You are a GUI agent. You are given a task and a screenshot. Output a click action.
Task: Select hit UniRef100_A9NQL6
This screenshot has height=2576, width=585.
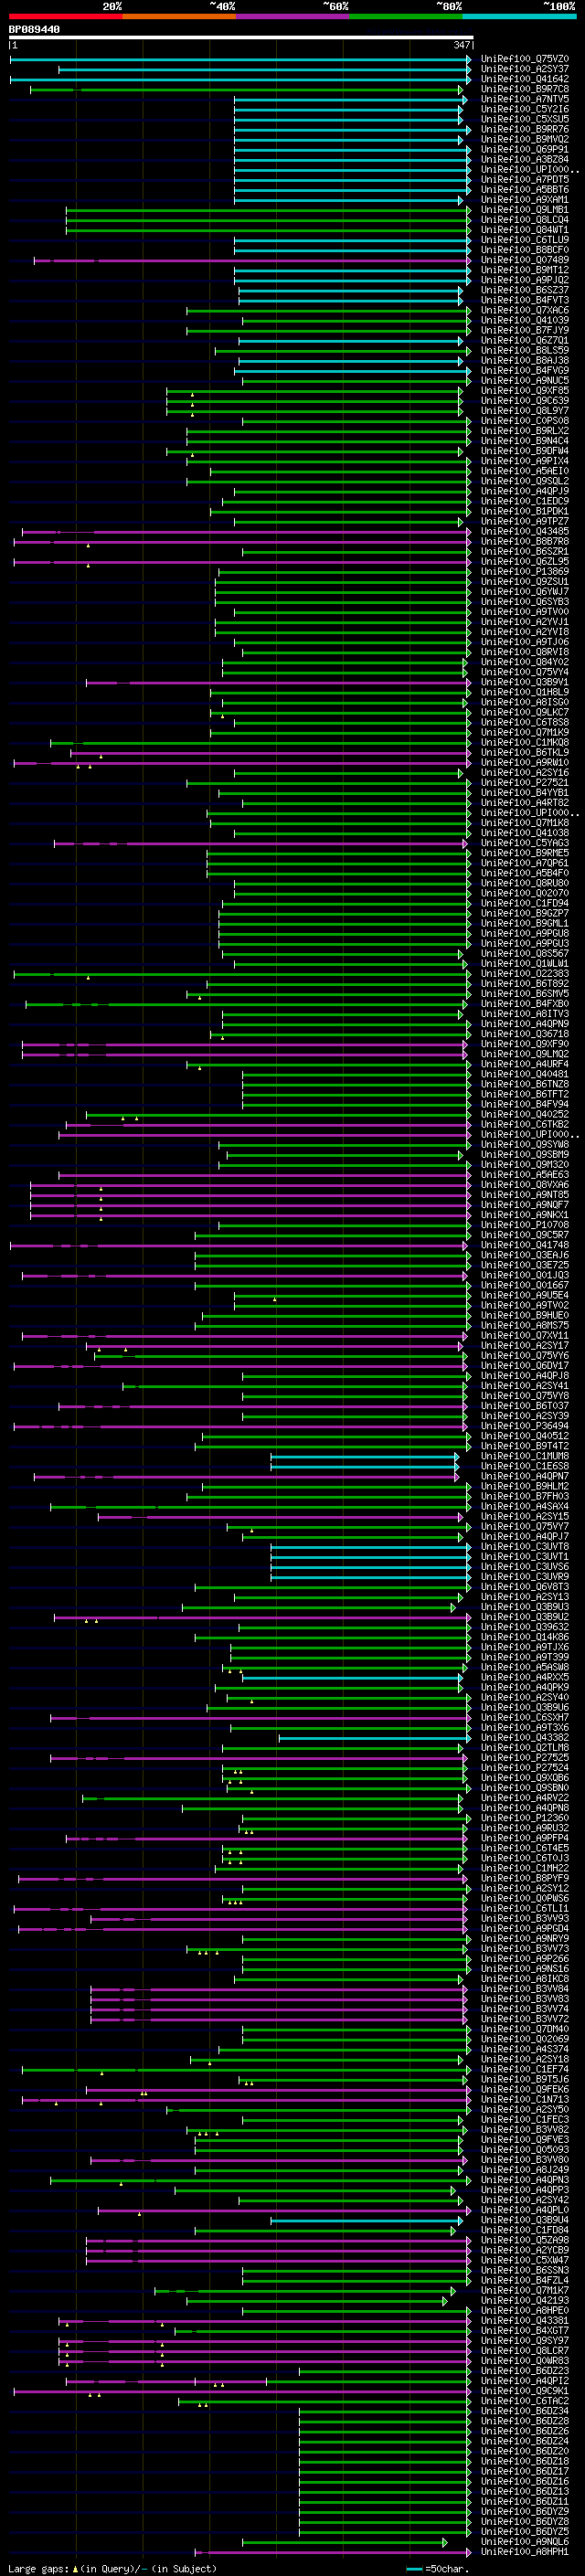pos(524,2542)
